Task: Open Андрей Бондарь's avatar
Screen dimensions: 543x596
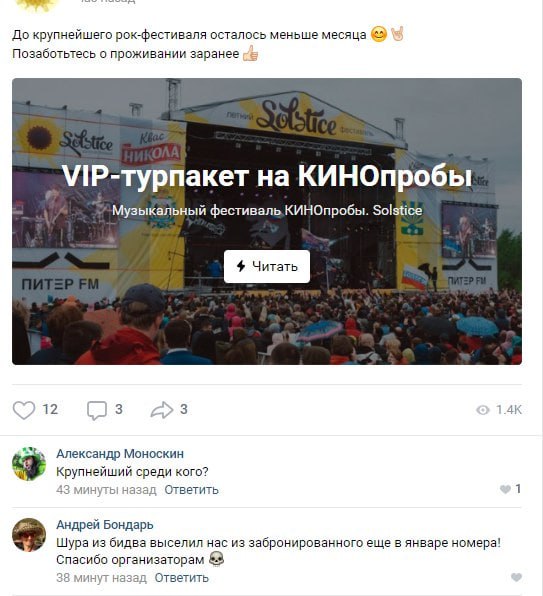Action: (29, 534)
